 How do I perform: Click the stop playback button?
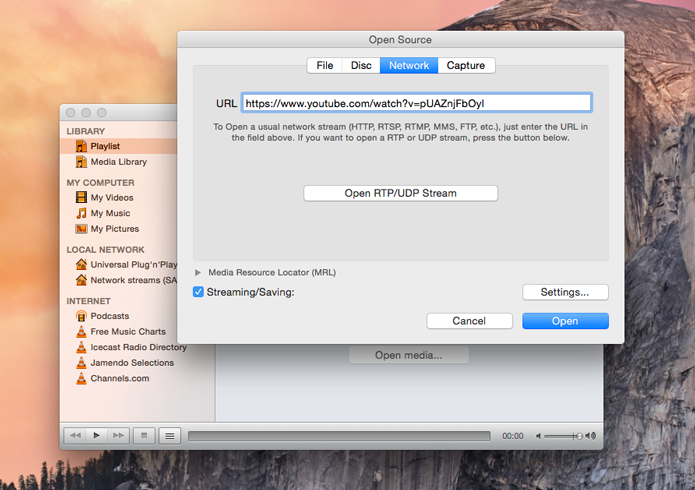[144, 435]
